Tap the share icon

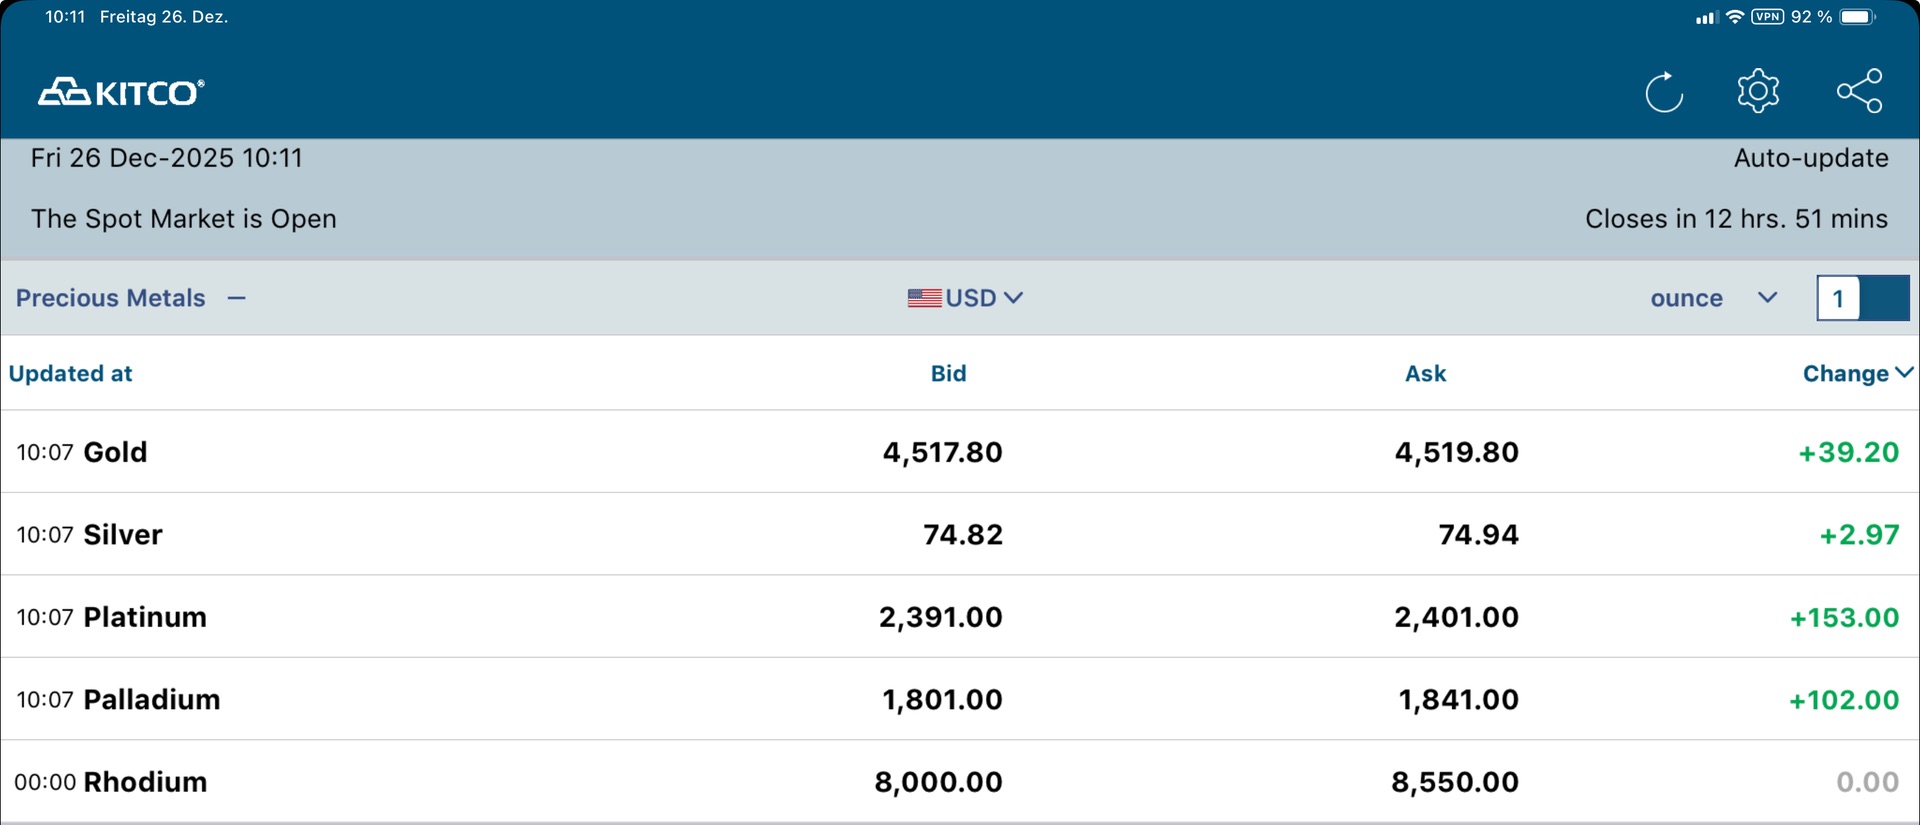pos(1859,92)
